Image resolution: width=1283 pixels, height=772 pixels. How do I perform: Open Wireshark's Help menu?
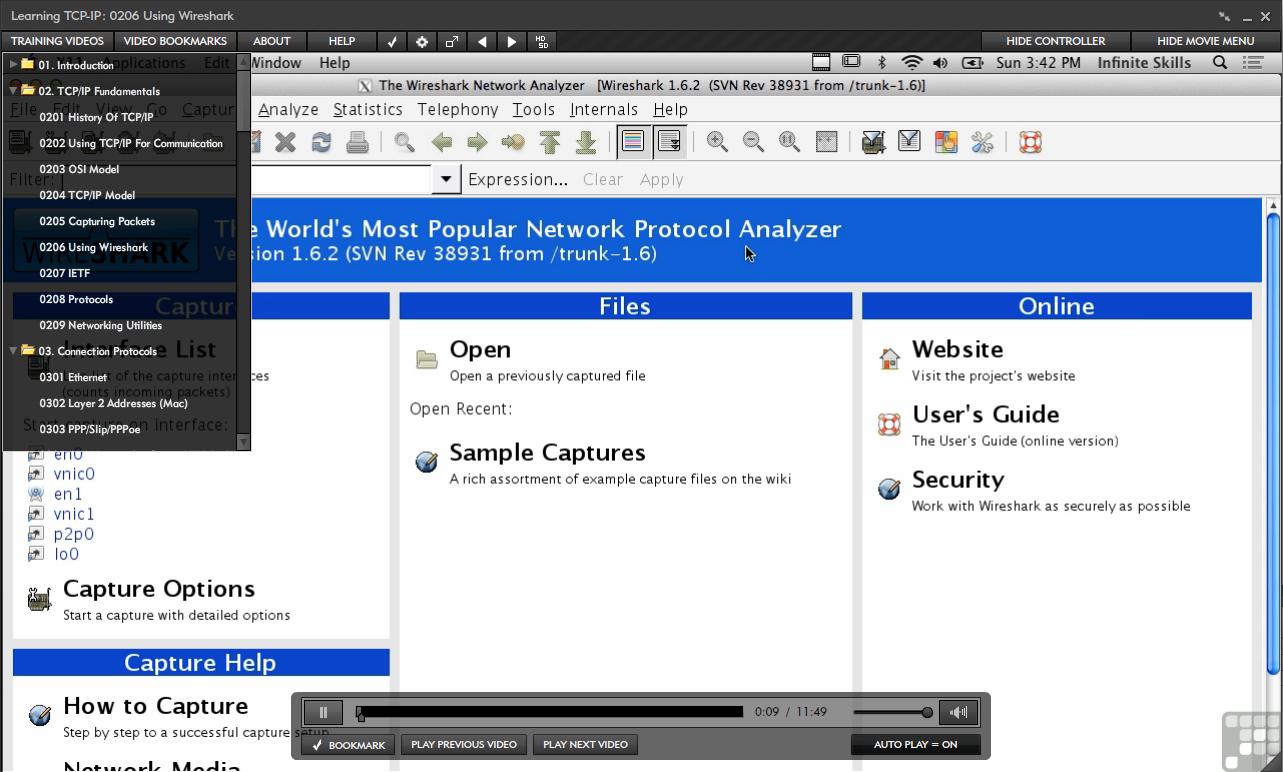click(670, 110)
